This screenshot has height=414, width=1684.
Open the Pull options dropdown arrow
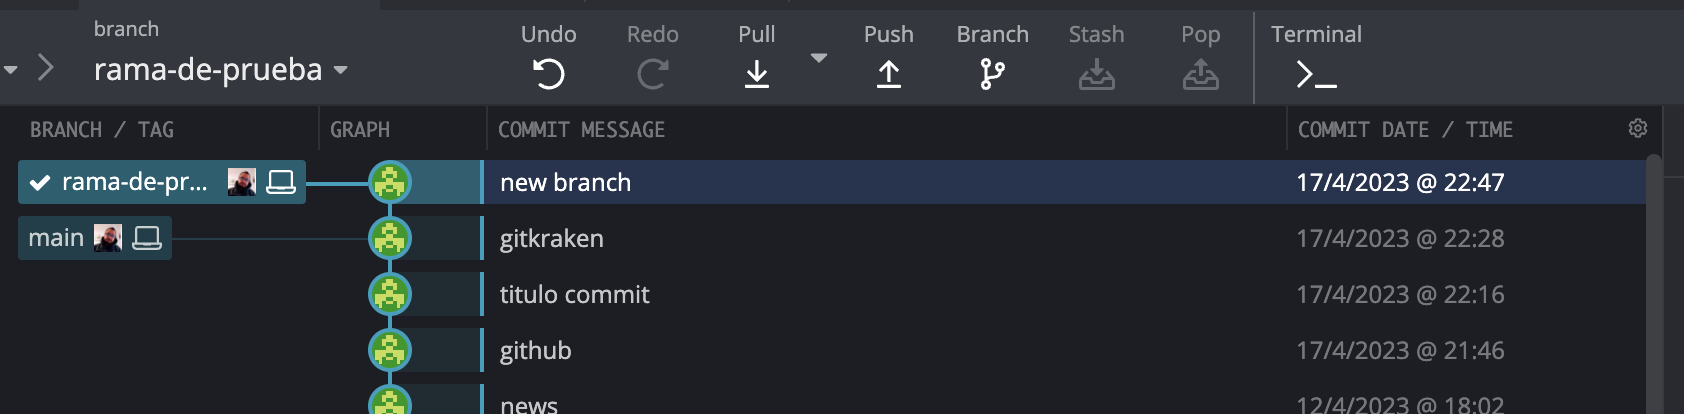tap(818, 59)
